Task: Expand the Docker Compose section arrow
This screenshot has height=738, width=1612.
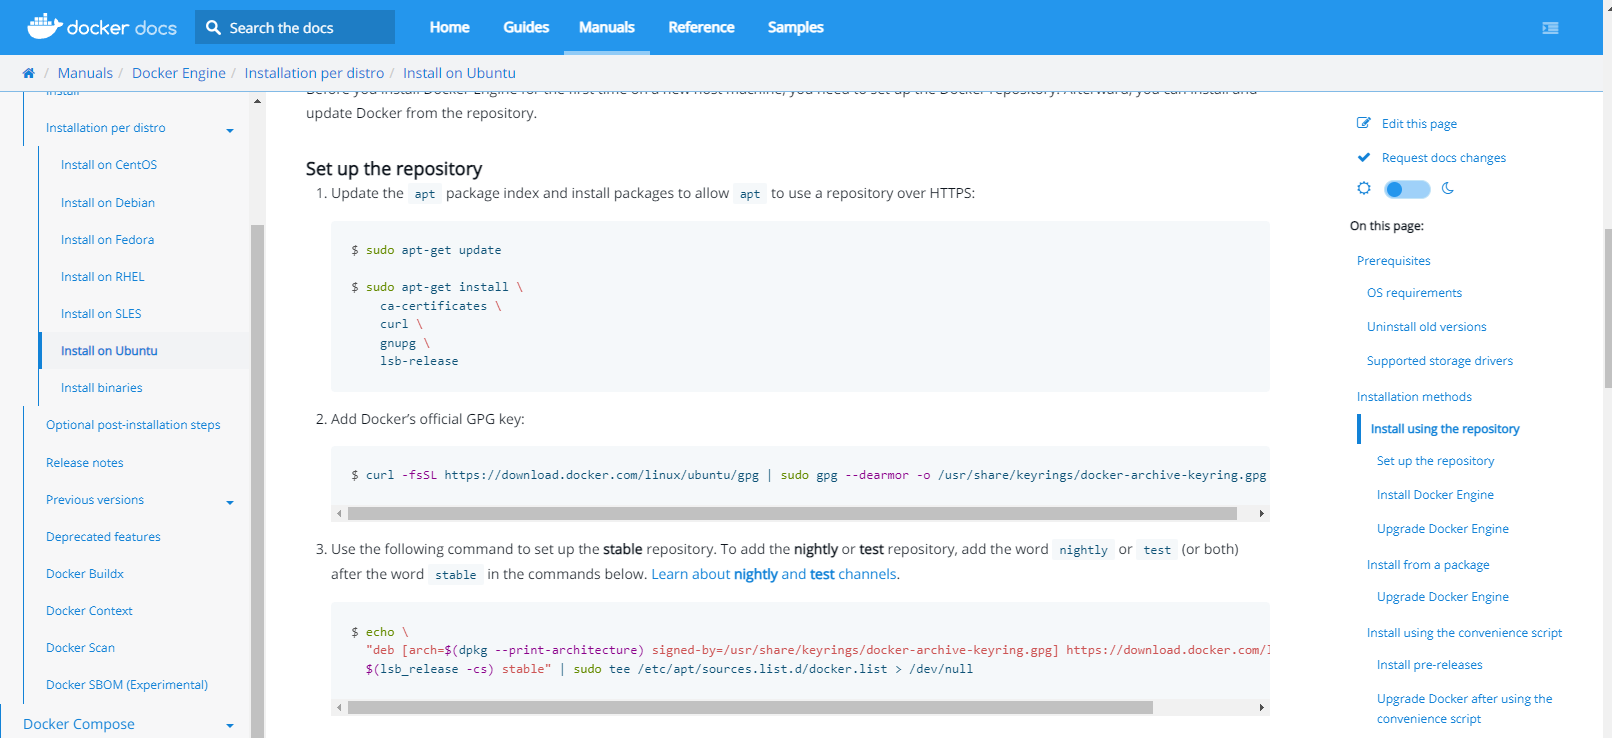Action: 230,726
